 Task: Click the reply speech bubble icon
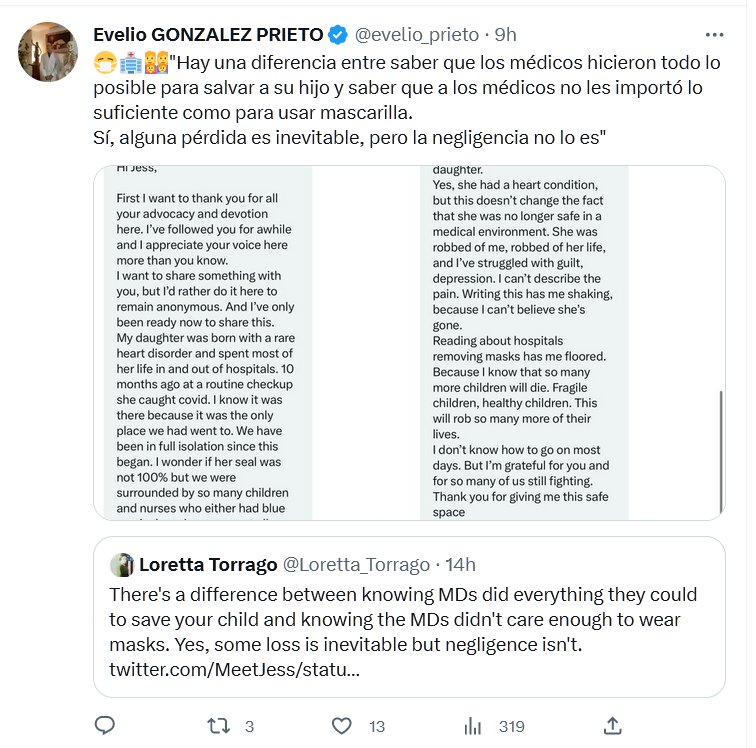tap(104, 725)
